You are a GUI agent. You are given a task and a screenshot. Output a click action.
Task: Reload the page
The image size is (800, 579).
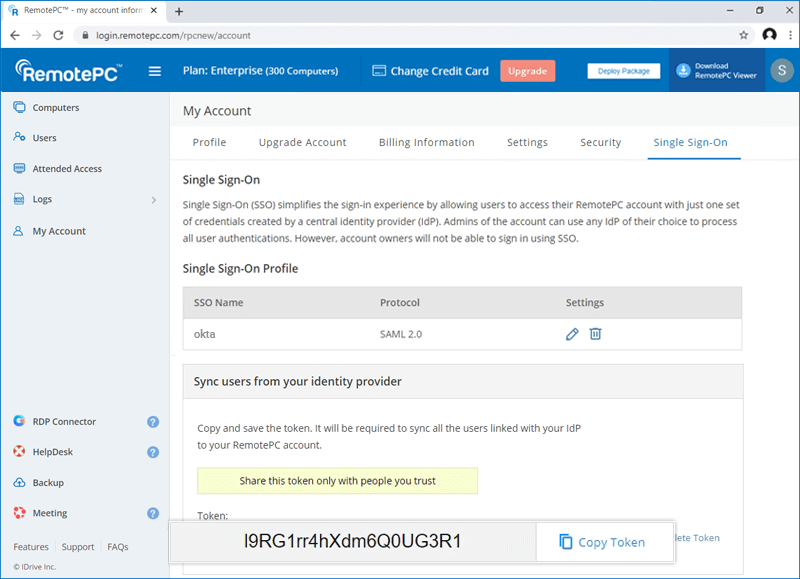point(58,35)
